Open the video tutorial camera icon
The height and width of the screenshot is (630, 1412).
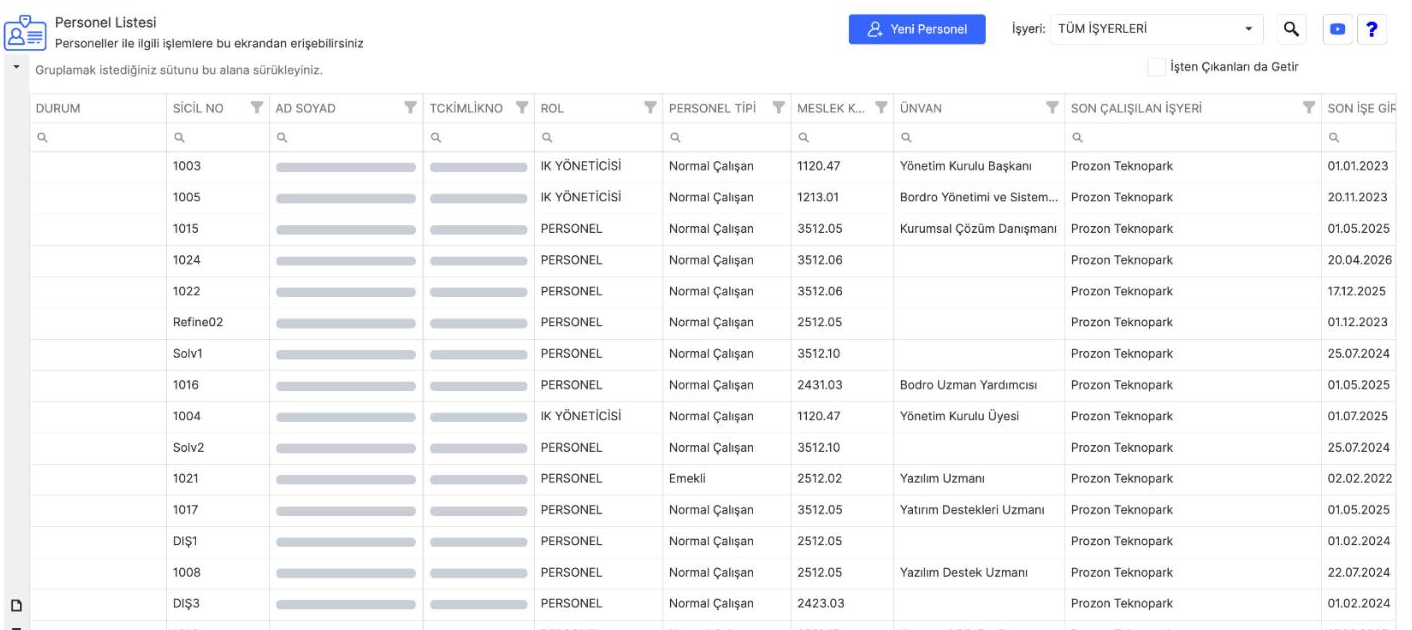point(1338,29)
